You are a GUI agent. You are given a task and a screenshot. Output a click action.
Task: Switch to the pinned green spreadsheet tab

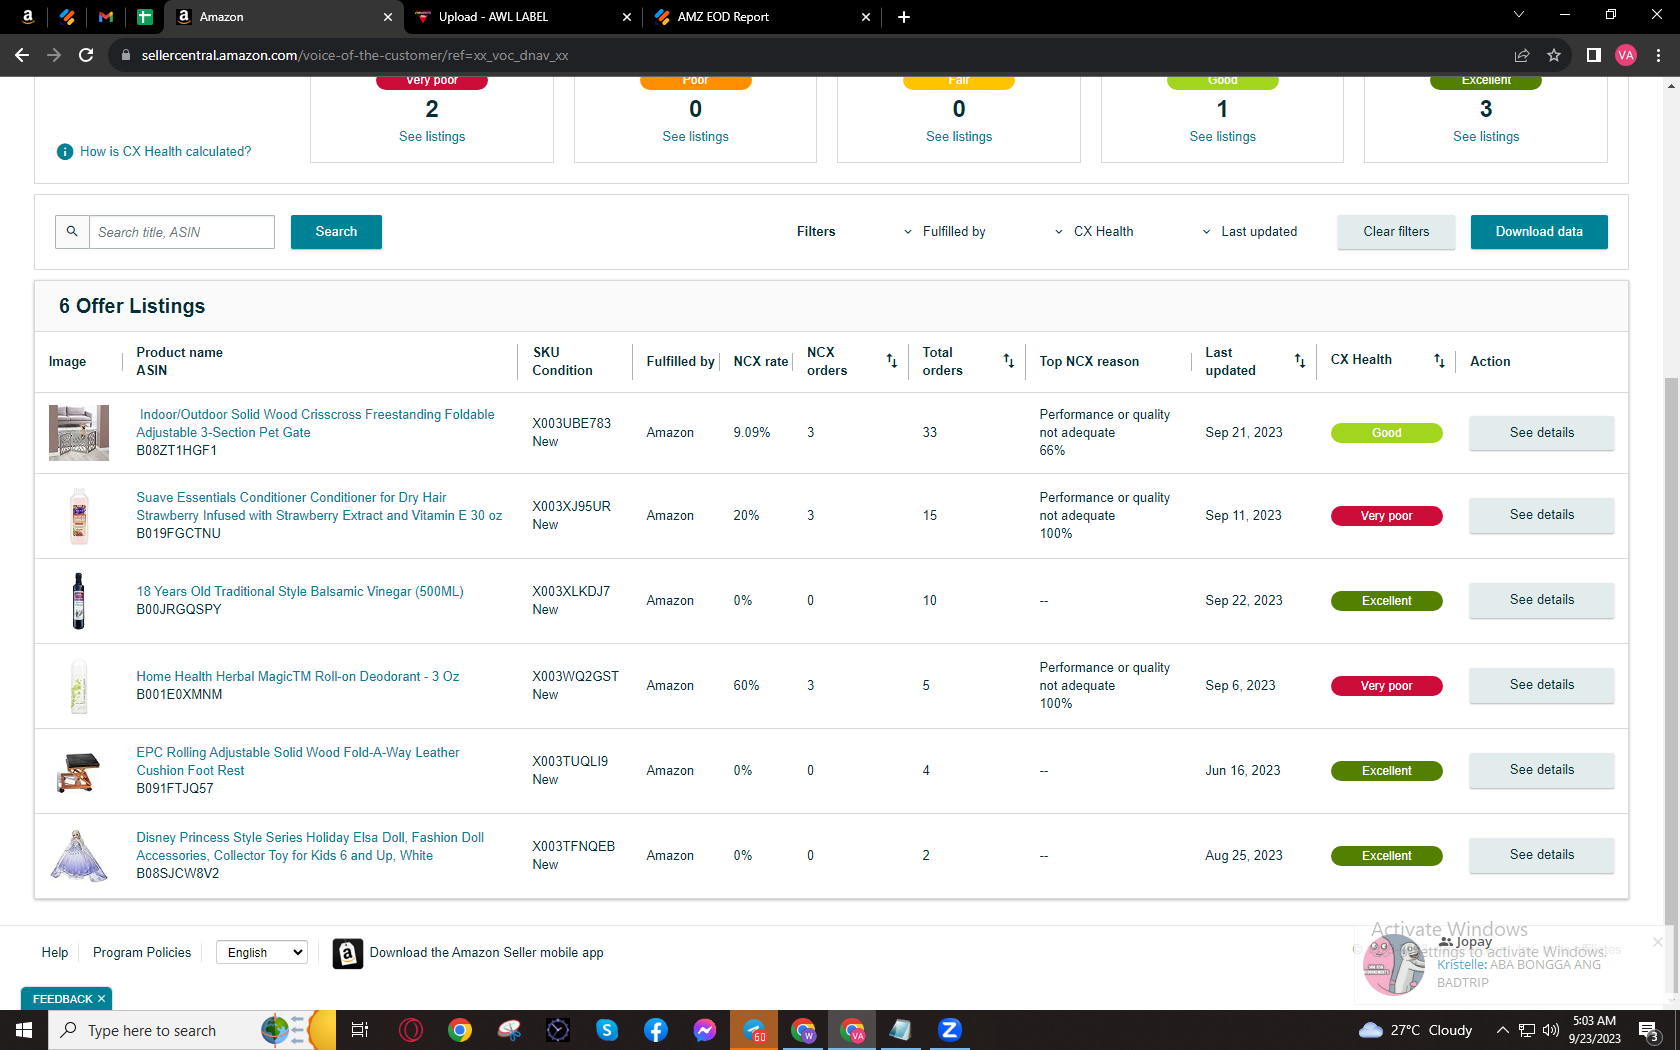tap(145, 17)
